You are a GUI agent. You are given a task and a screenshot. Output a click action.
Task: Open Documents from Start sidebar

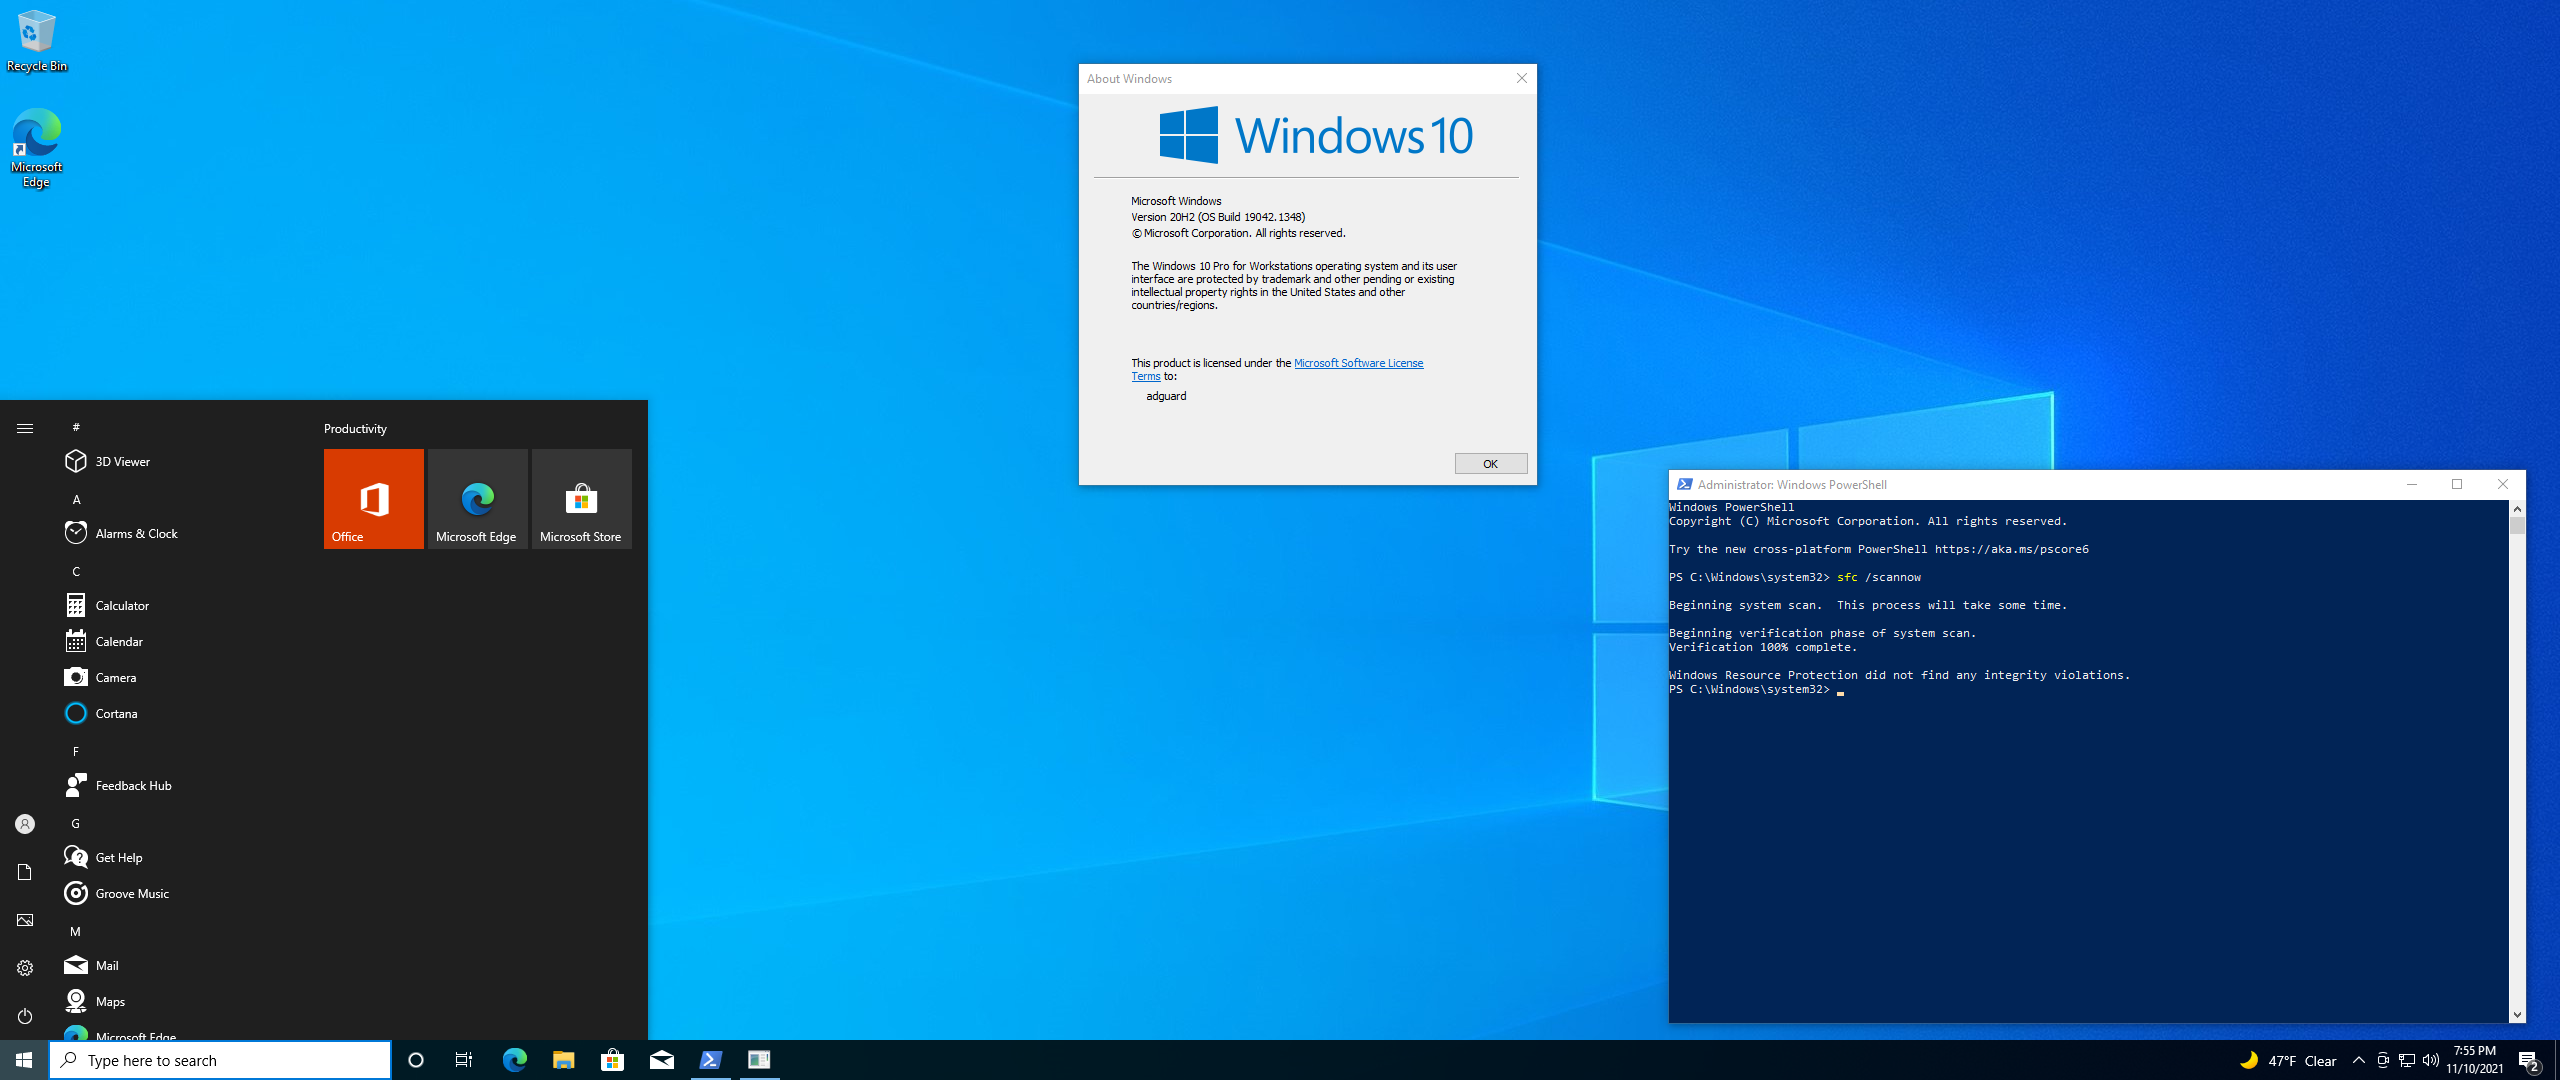(x=25, y=872)
